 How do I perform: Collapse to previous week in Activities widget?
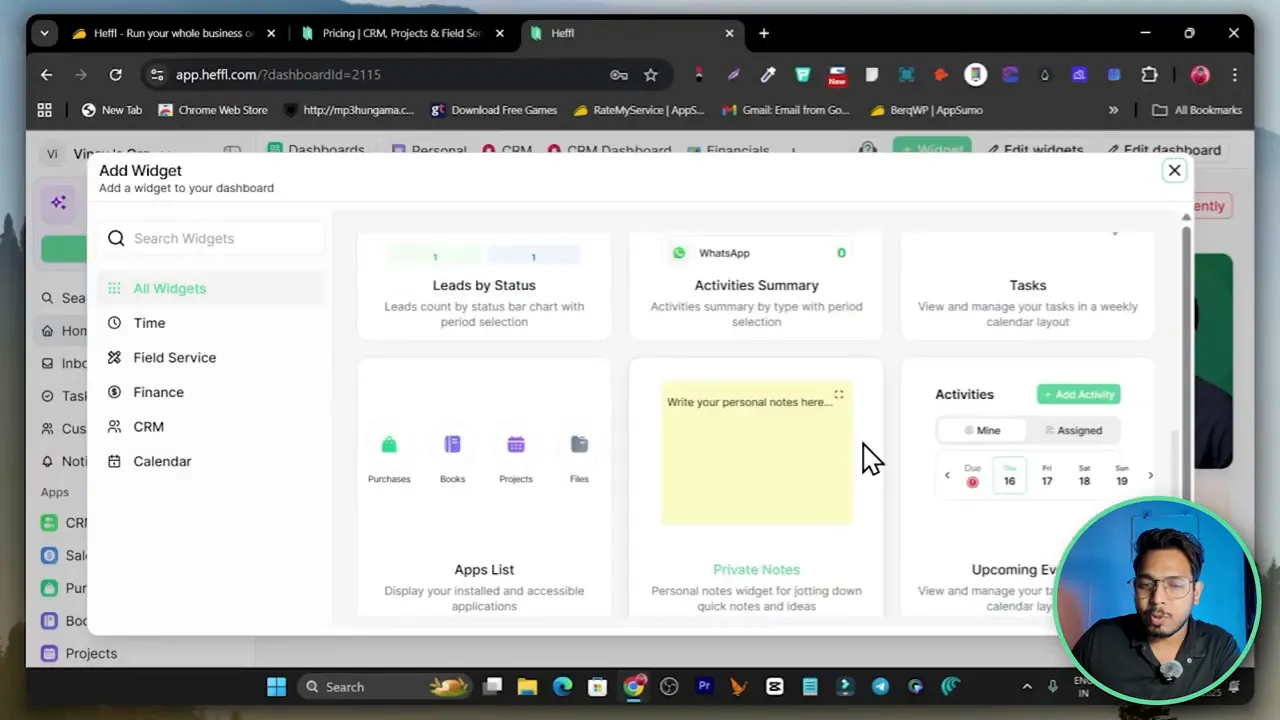947,475
